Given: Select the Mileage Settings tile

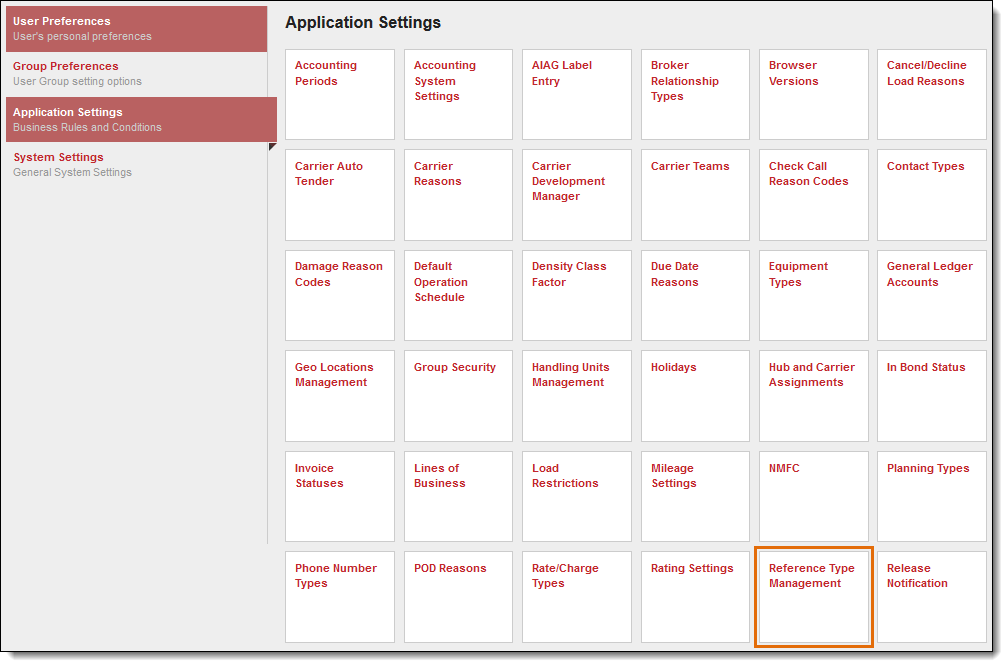Looking at the screenshot, I should click(695, 496).
